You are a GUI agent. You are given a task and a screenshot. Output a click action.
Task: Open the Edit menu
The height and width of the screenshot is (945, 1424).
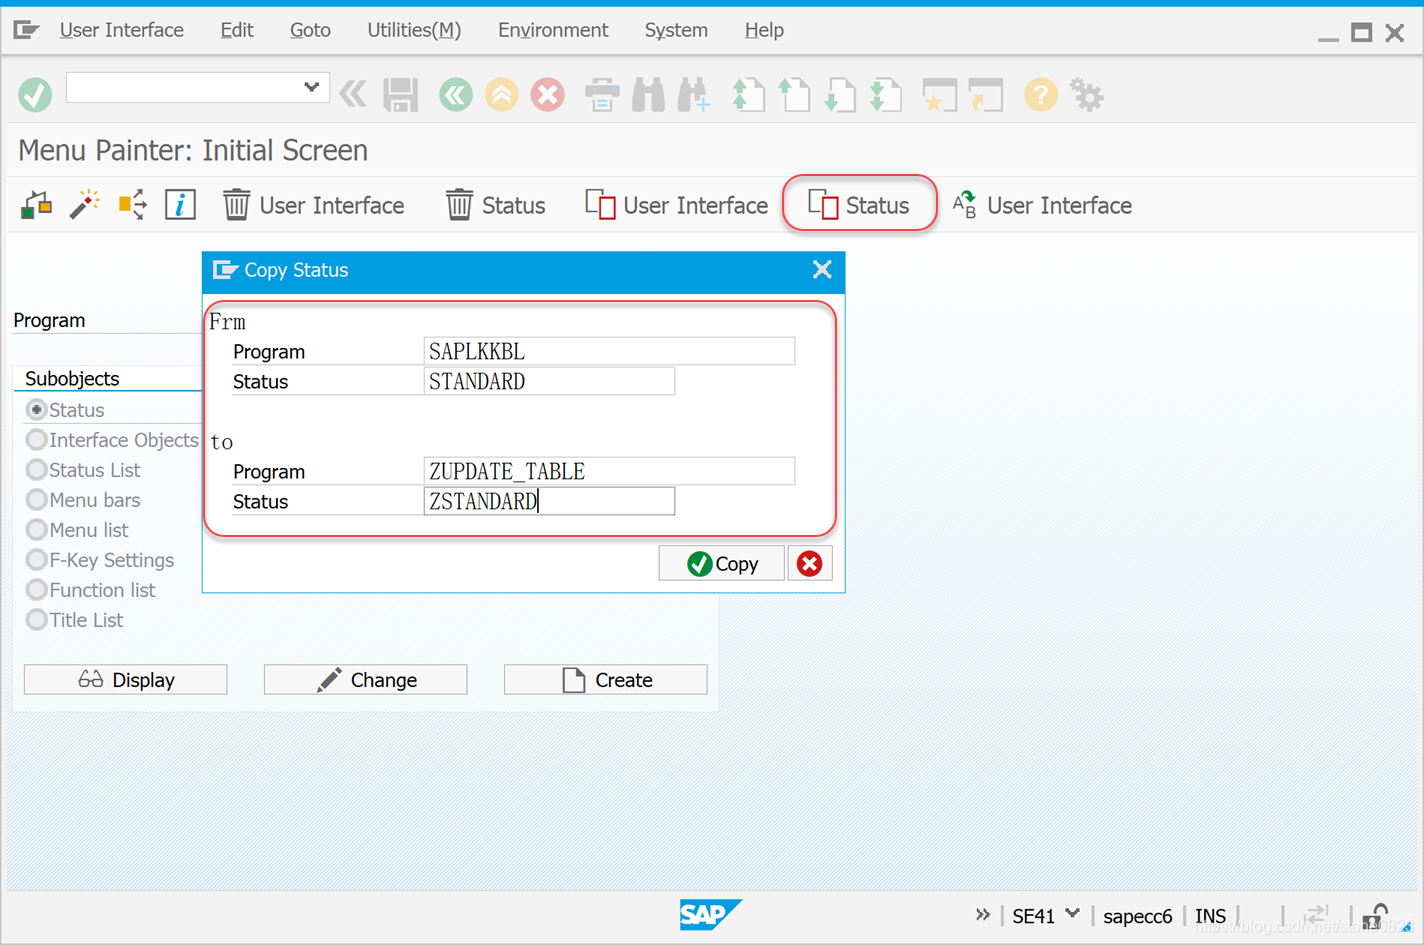click(x=237, y=30)
